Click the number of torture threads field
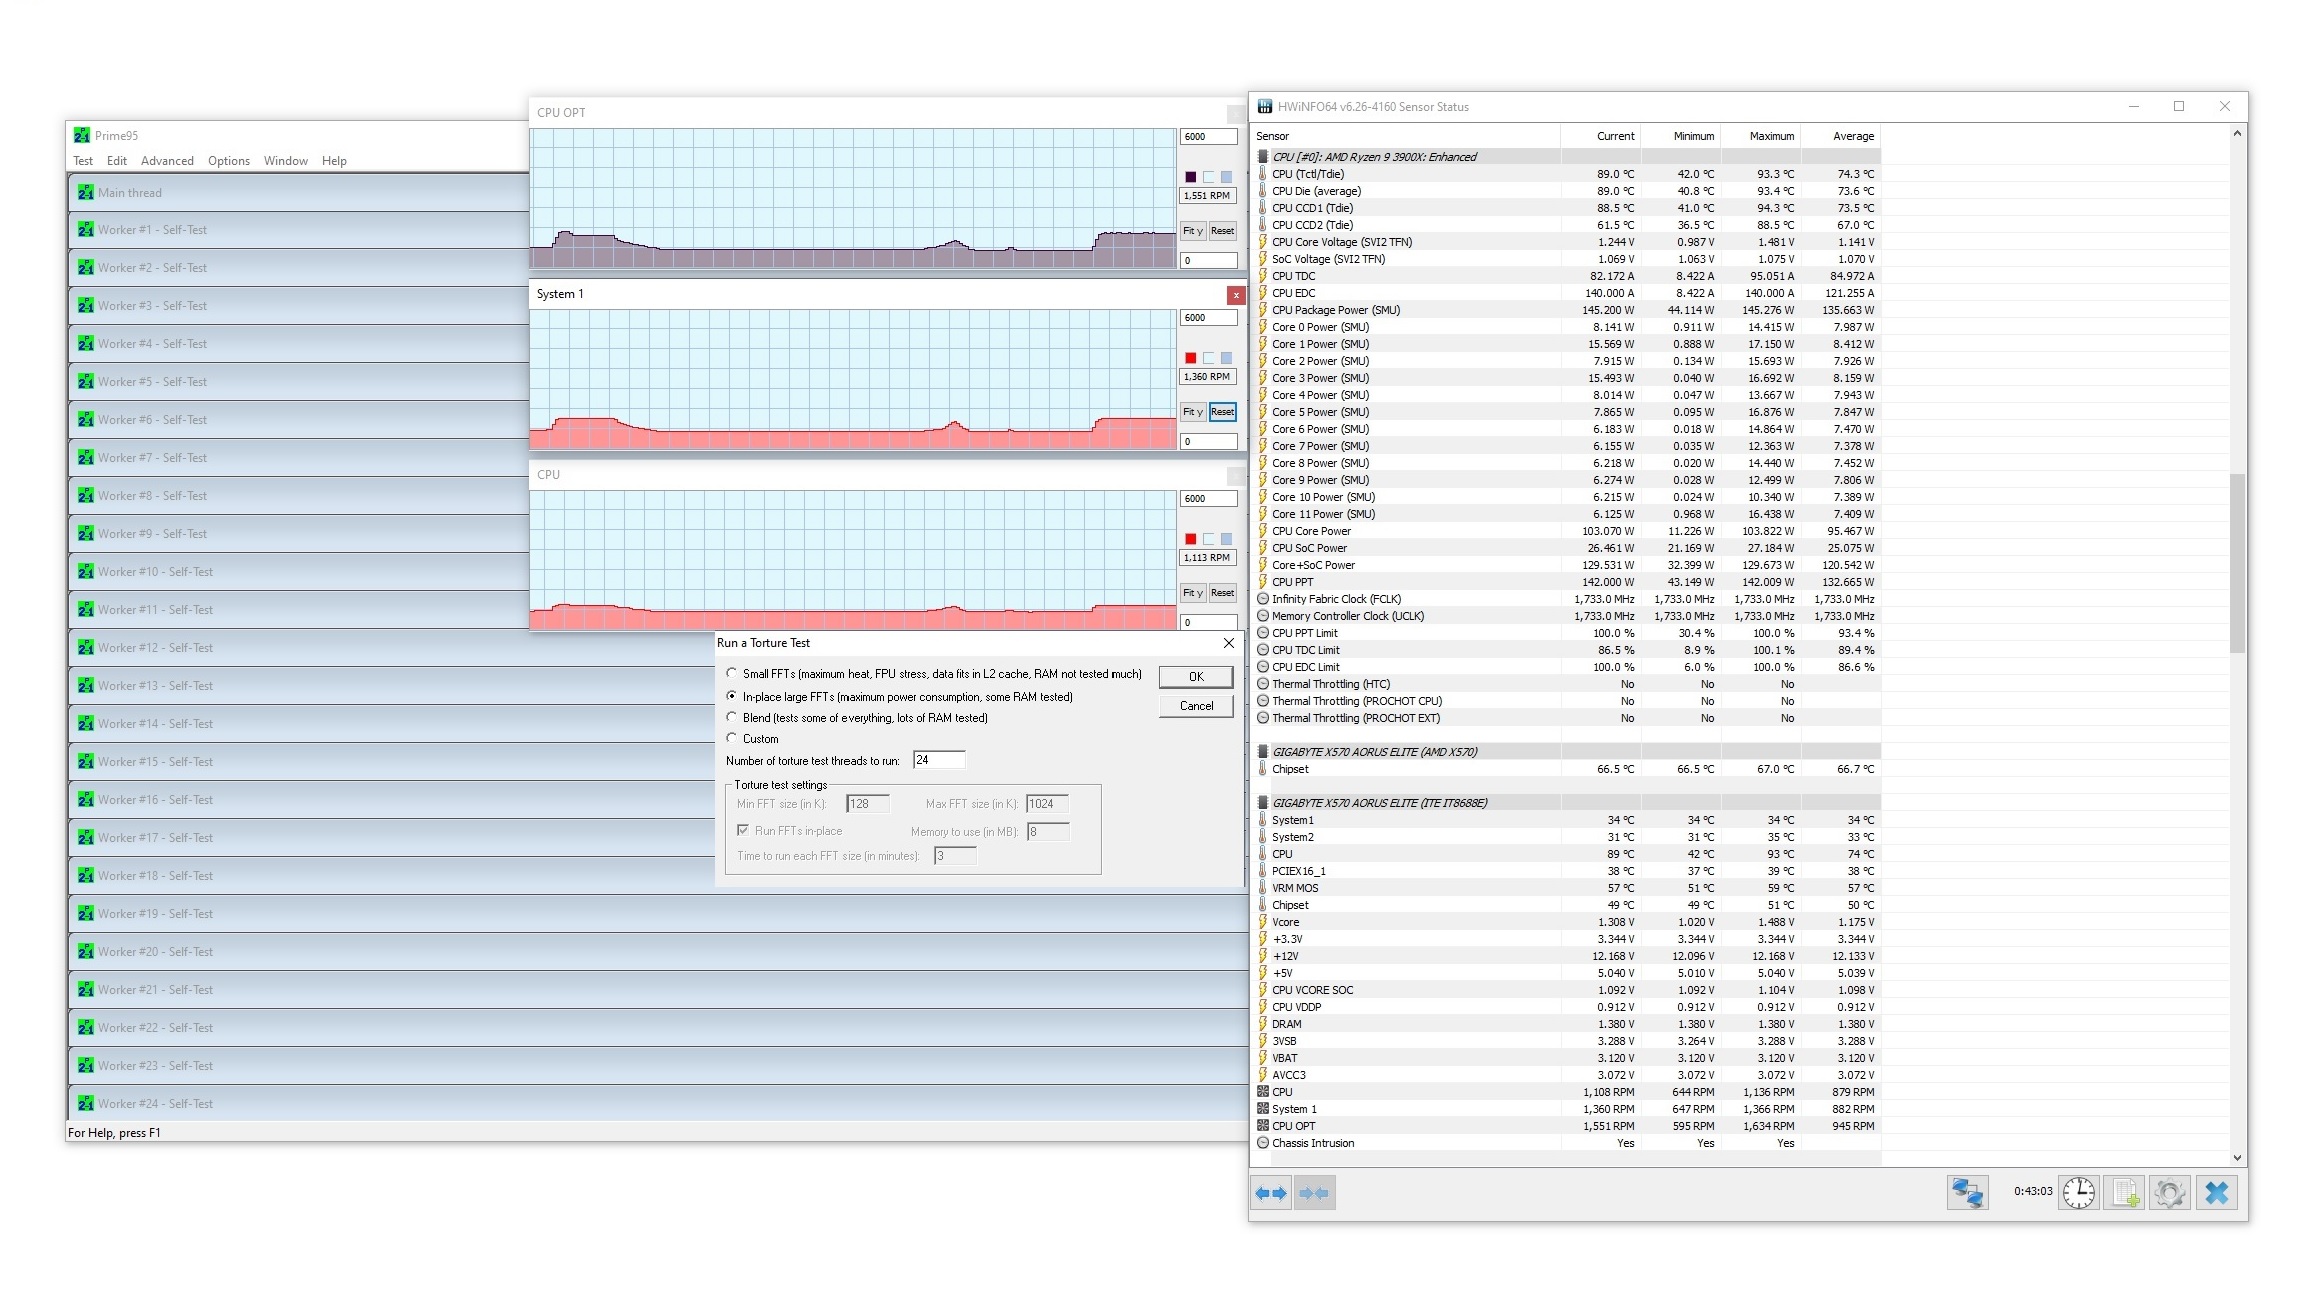This screenshot has width=2321, height=1305. coord(939,760)
